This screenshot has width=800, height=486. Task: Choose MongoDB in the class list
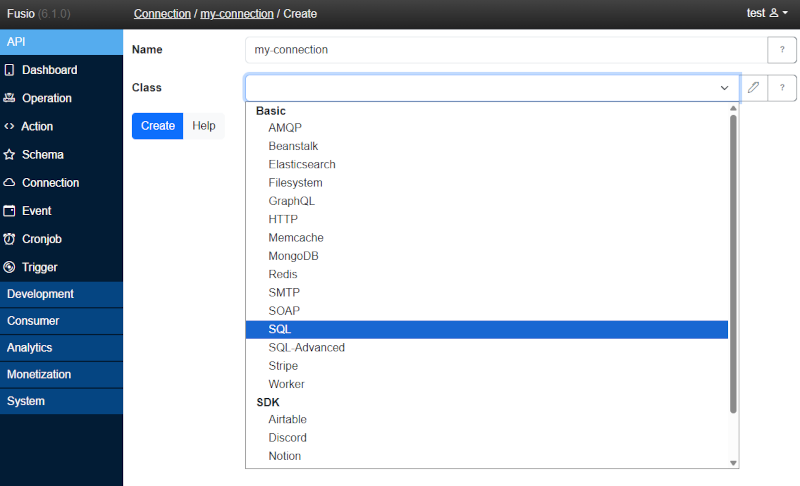293,256
